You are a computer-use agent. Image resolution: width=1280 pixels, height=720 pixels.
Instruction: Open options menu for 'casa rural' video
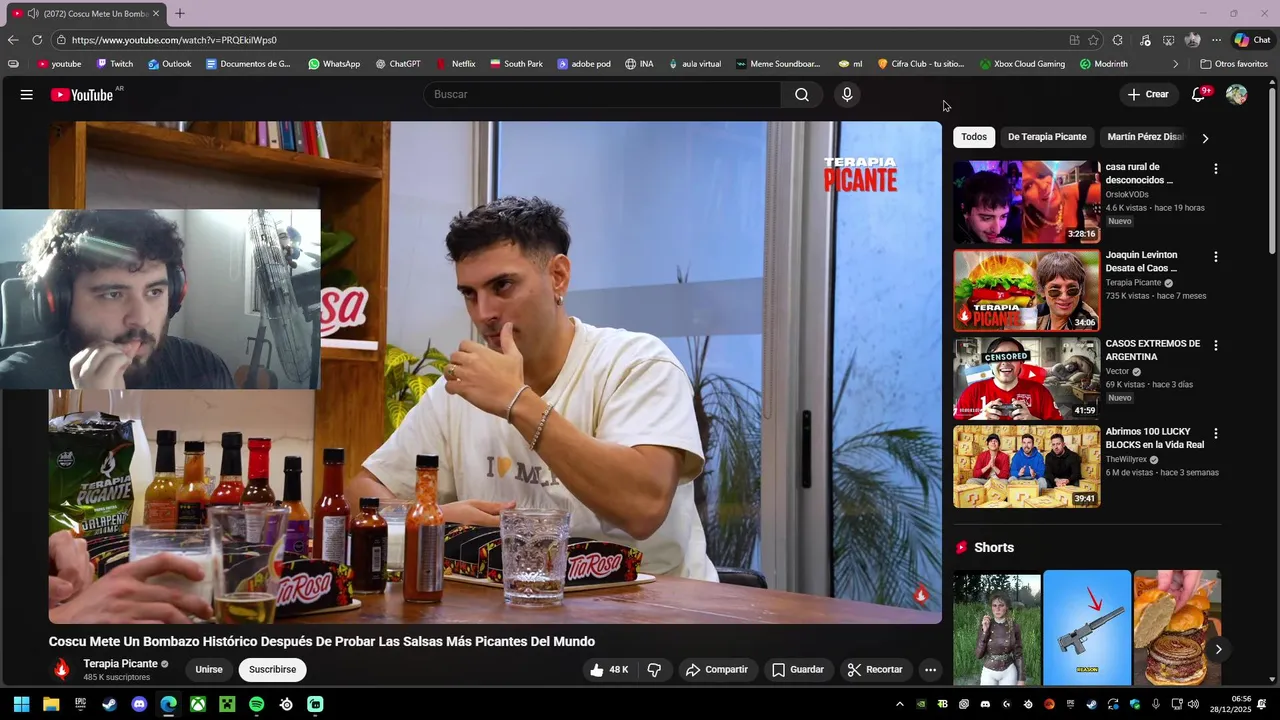click(x=1216, y=169)
